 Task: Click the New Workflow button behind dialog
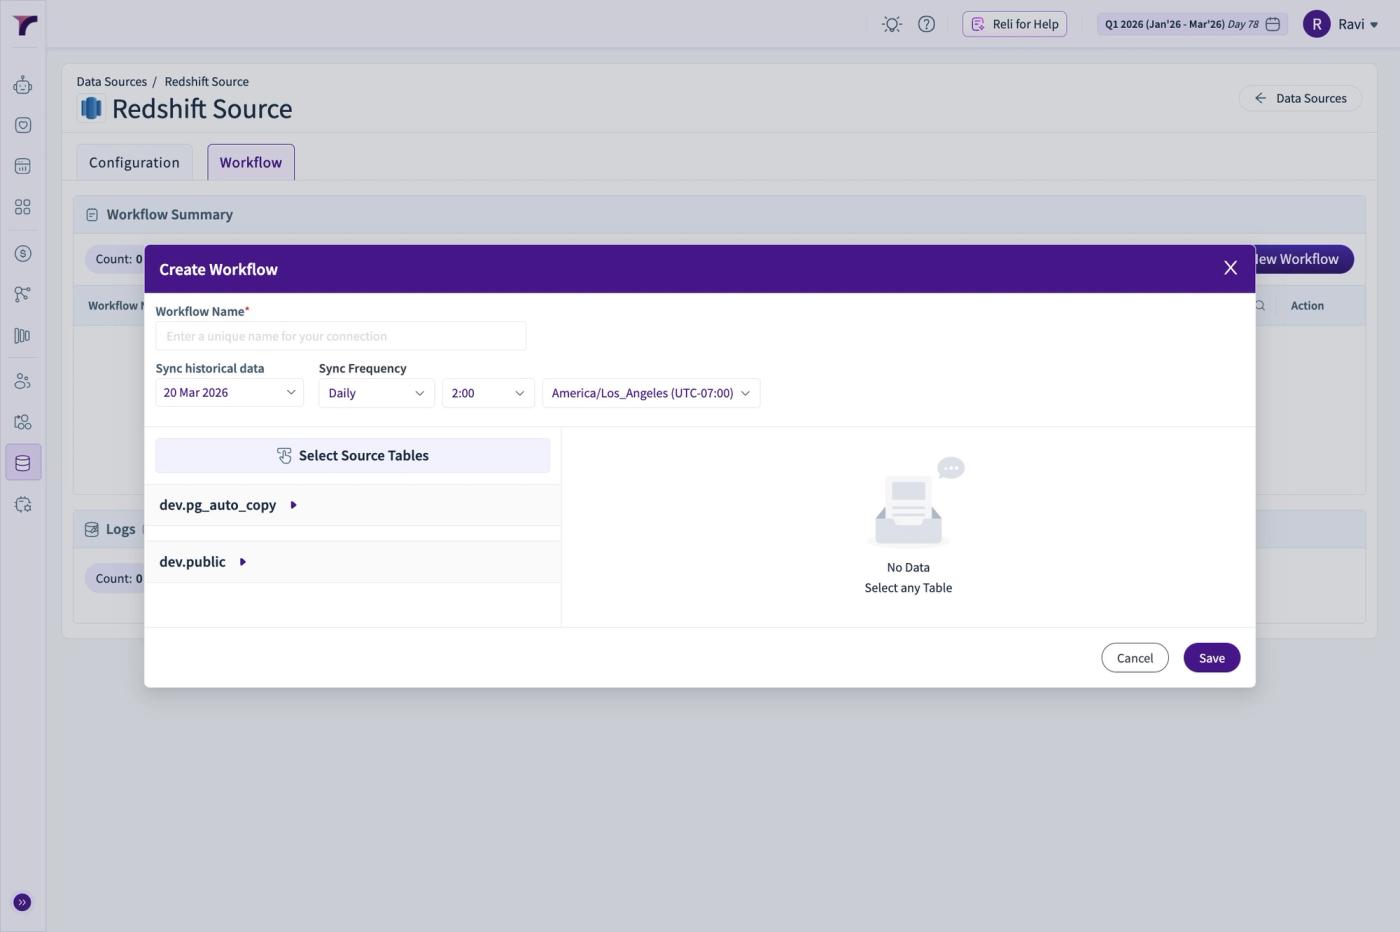1304,259
